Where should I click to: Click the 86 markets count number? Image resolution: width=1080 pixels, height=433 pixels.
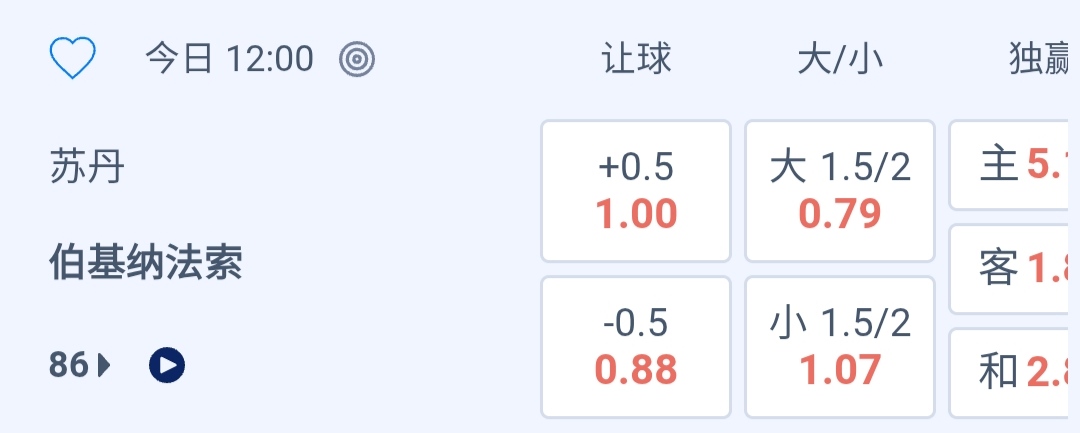pyautogui.click(x=69, y=366)
